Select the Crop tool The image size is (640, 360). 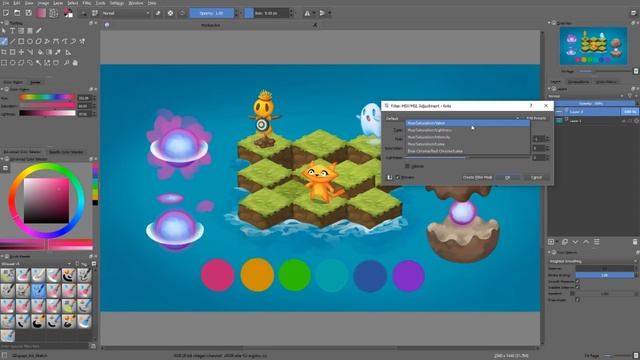pos(4,52)
